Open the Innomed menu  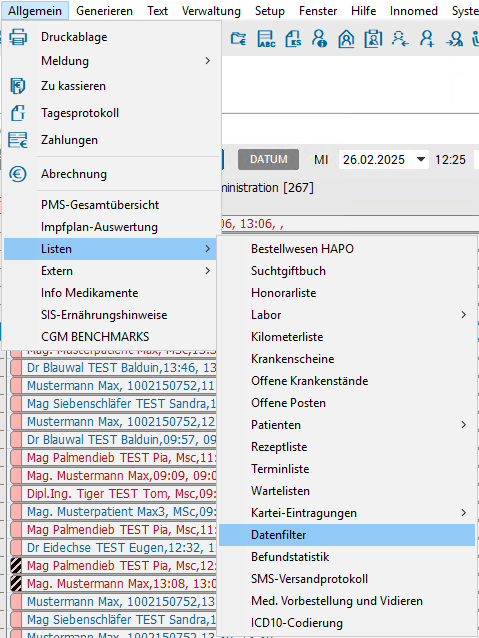(414, 11)
